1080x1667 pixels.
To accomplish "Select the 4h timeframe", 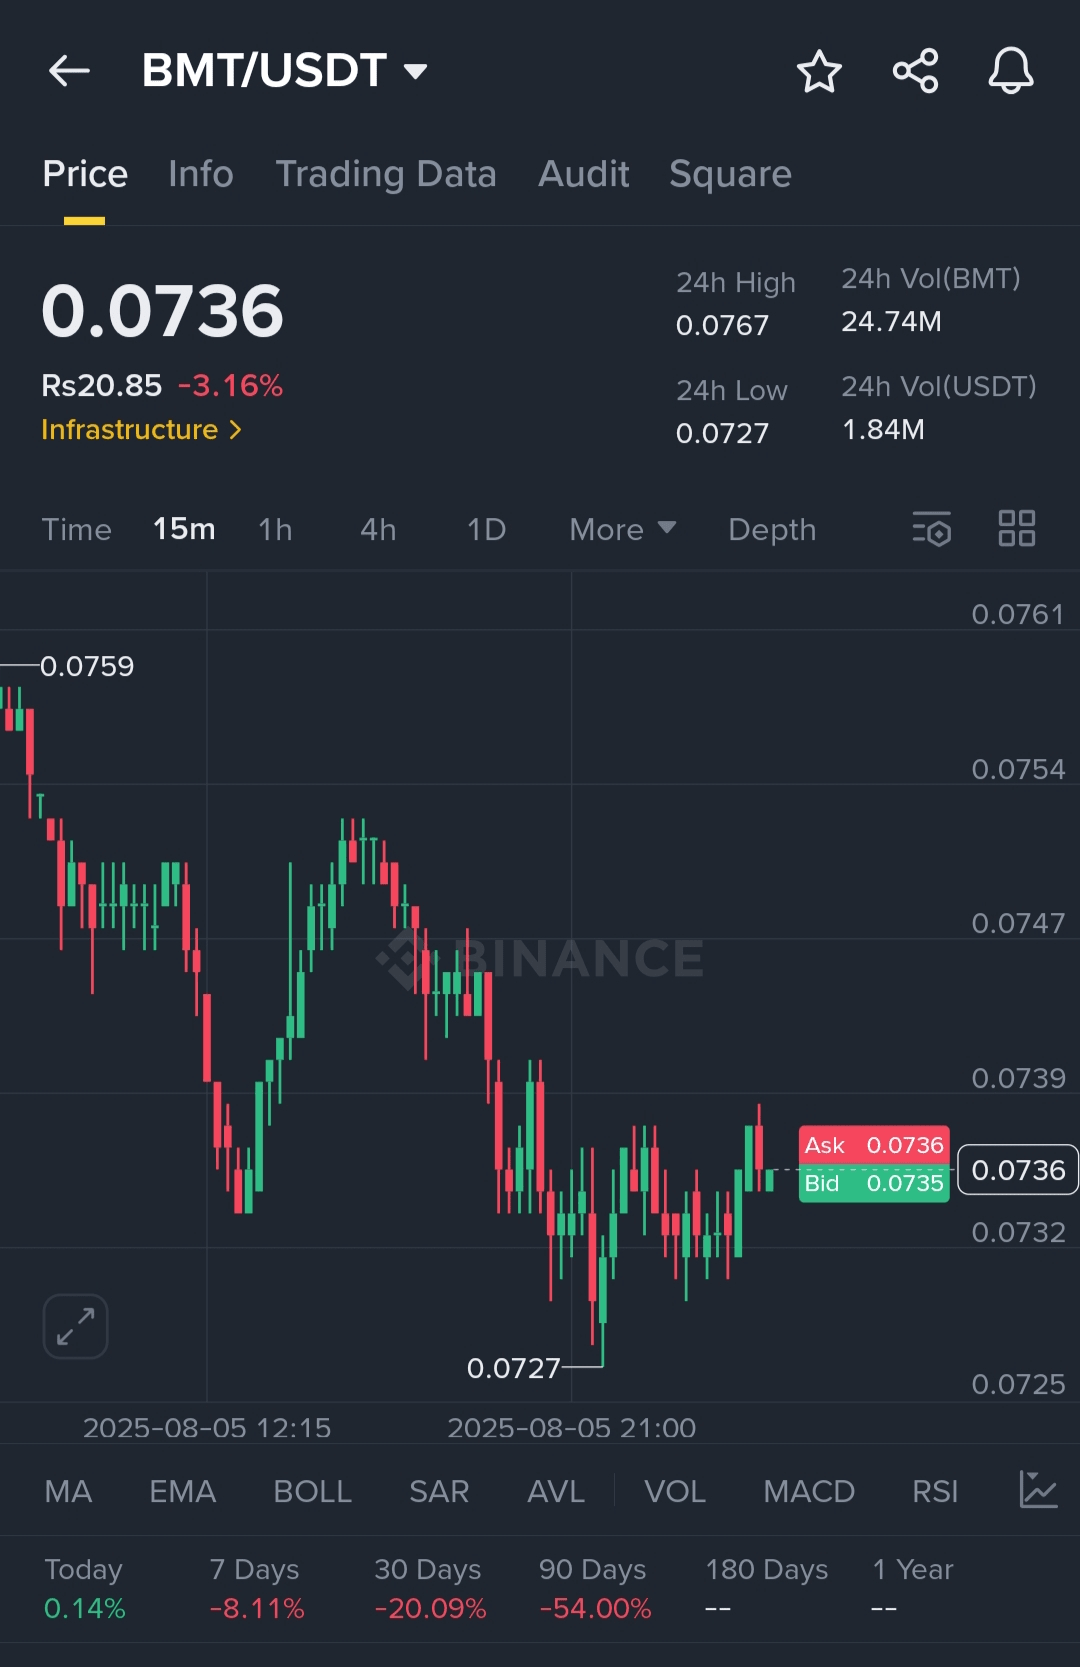I will click(x=378, y=529).
